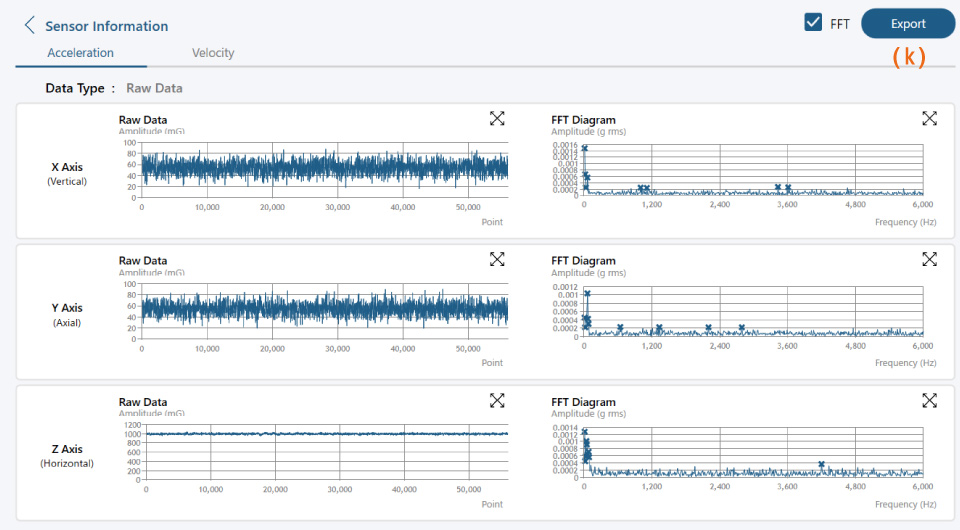Click the highest peak marker in Y Axis FFT
This screenshot has height=530, width=960.
[x=587, y=294]
